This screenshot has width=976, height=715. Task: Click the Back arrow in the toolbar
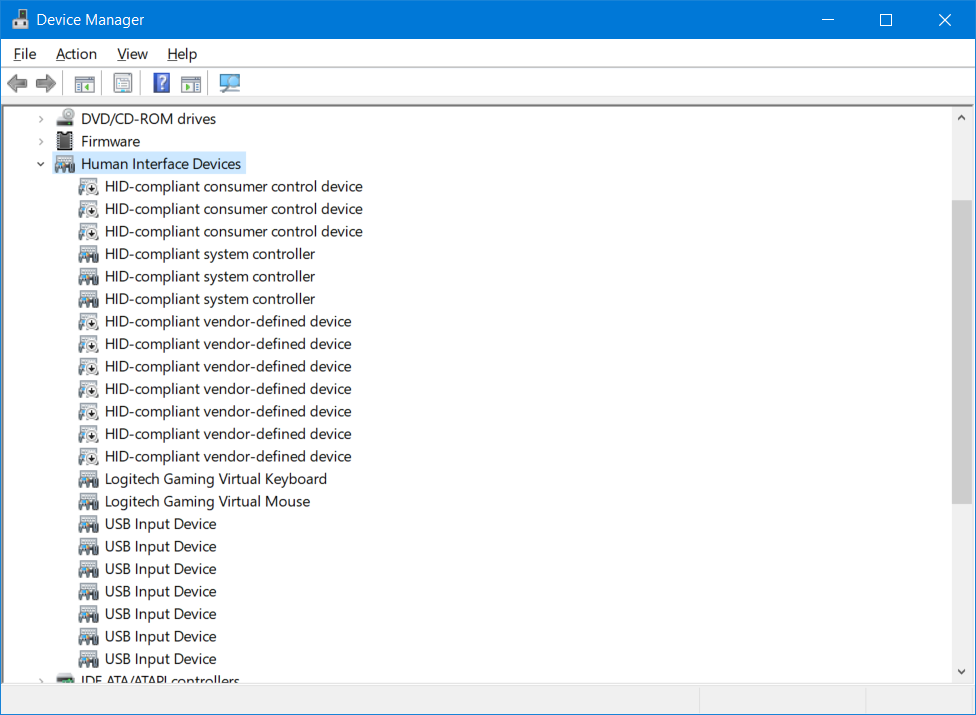17,83
